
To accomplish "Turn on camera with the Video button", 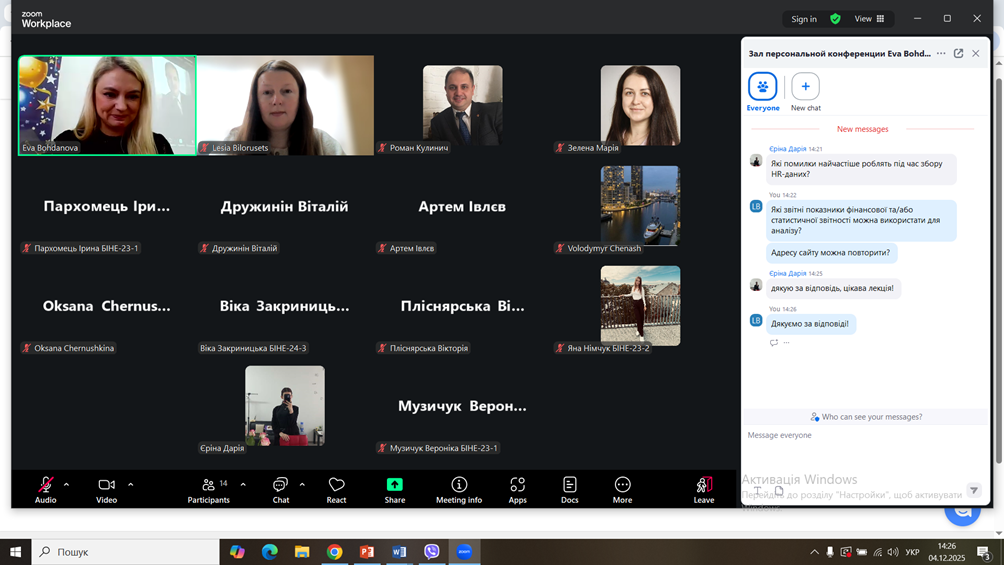I will [x=106, y=489].
